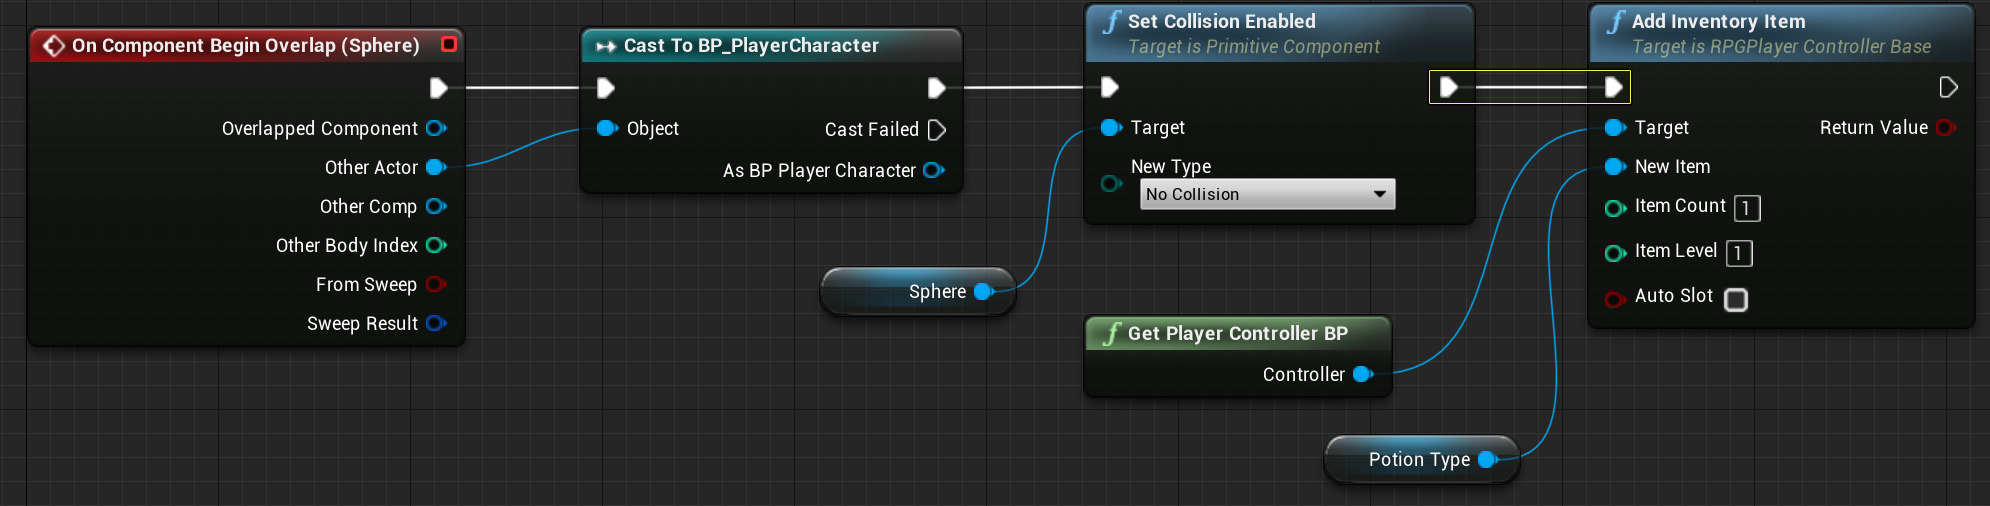
Task: Click red delegate pin on overlap event
Action: pyautogui.click(x=449, y=44)
